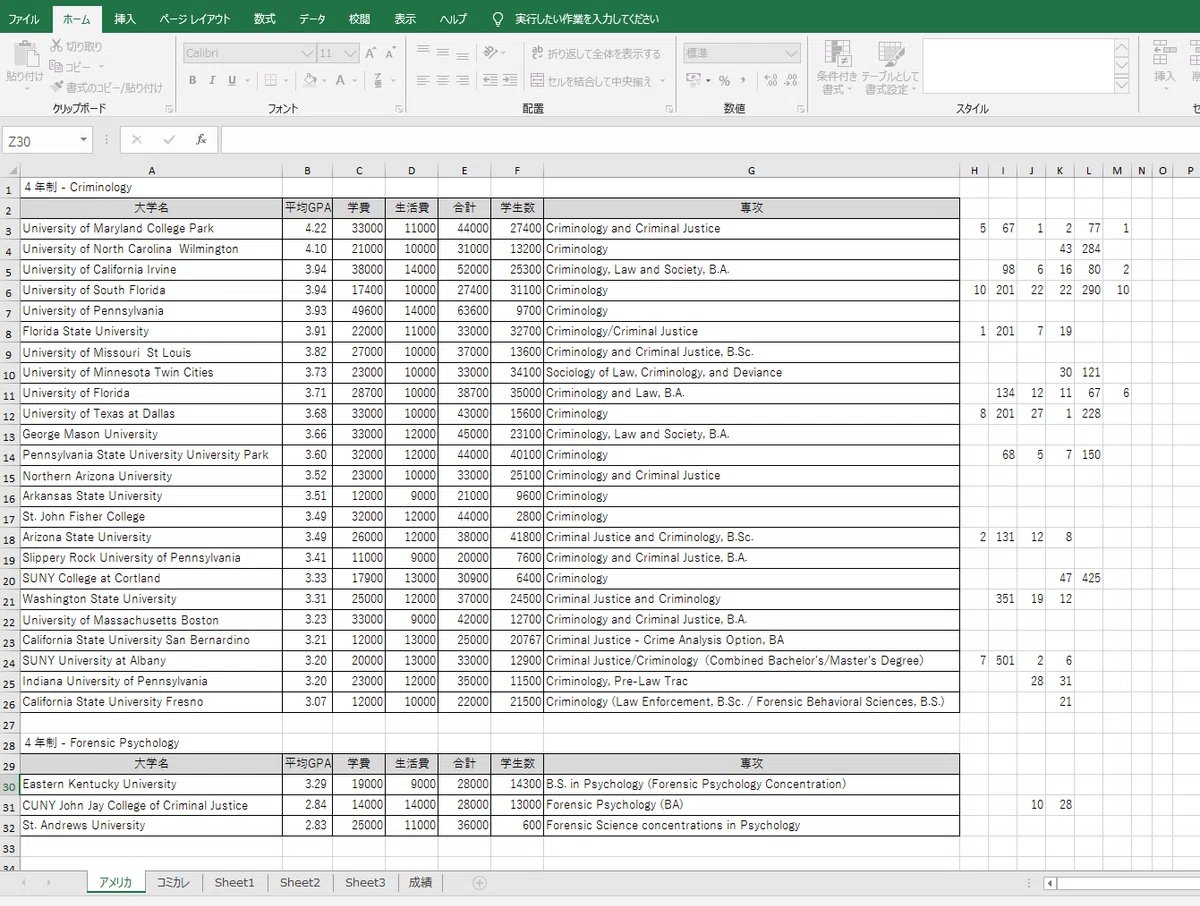Toggle Center horizontal alignment
1200x906 pixels.
click(443, 81)
